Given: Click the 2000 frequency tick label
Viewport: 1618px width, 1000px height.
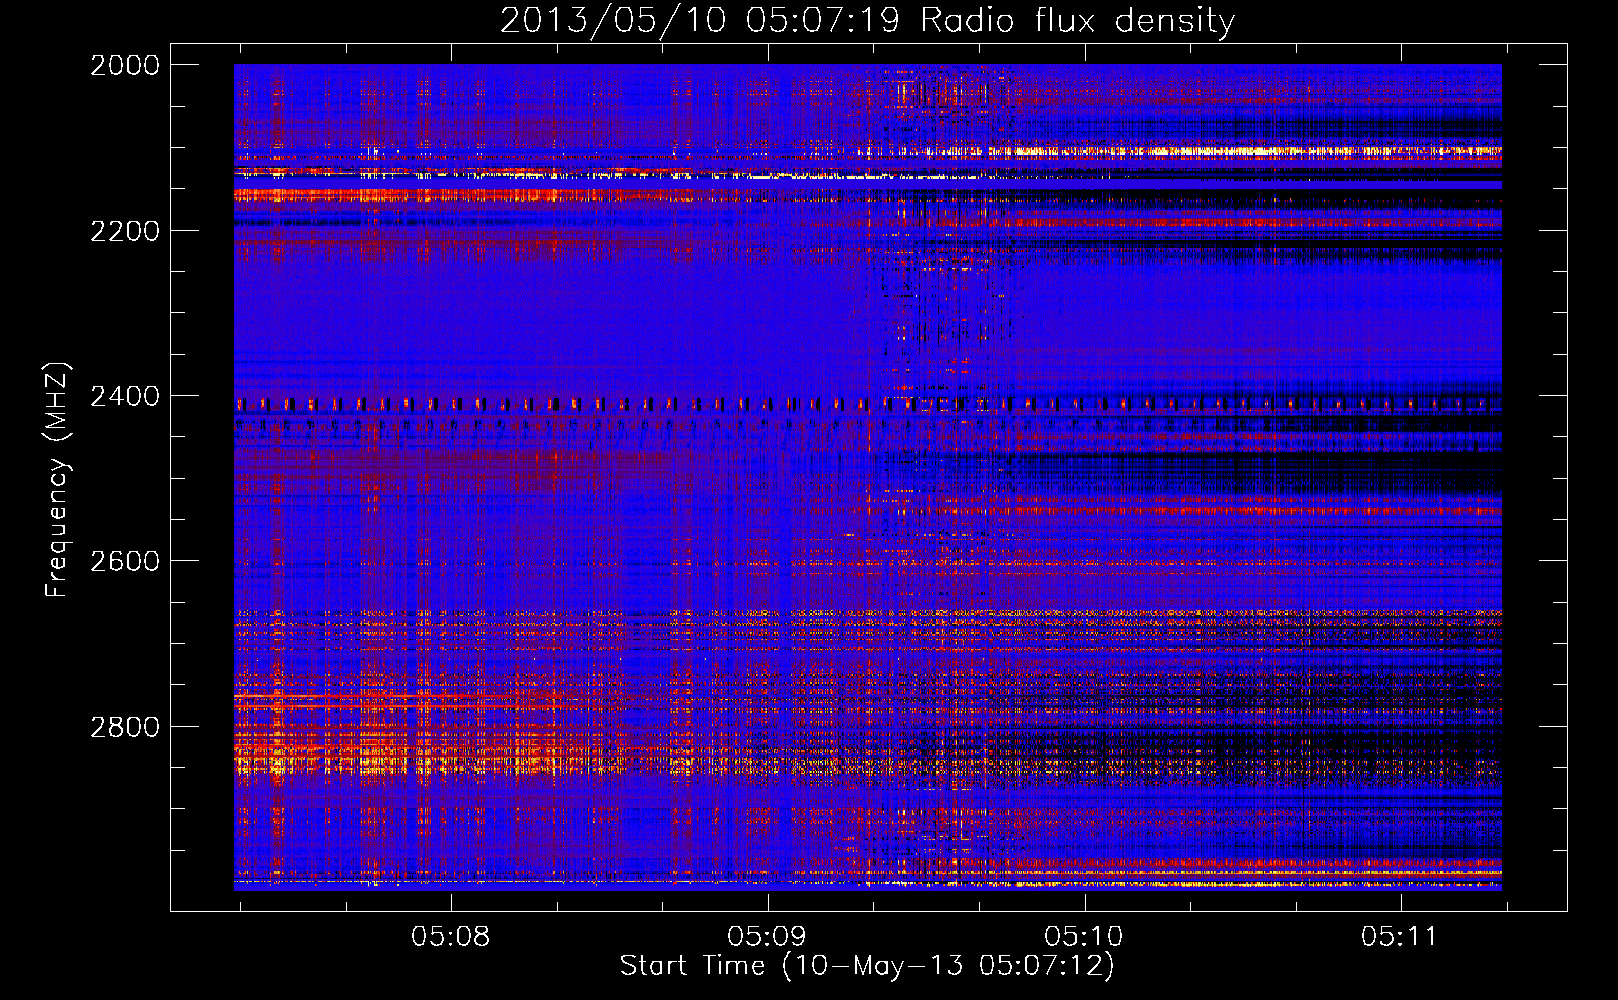Looking at the screenshot, I should [x=125, y=65].
